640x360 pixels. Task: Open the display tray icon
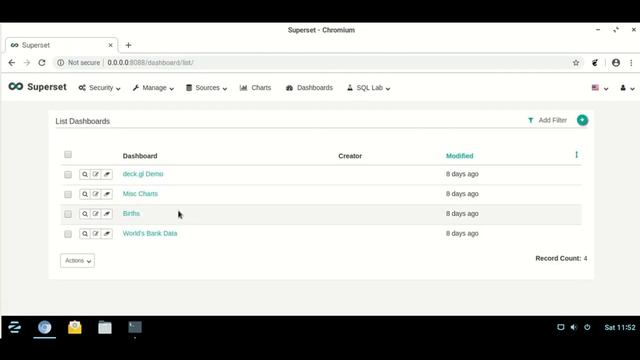(x=560, y=327)
